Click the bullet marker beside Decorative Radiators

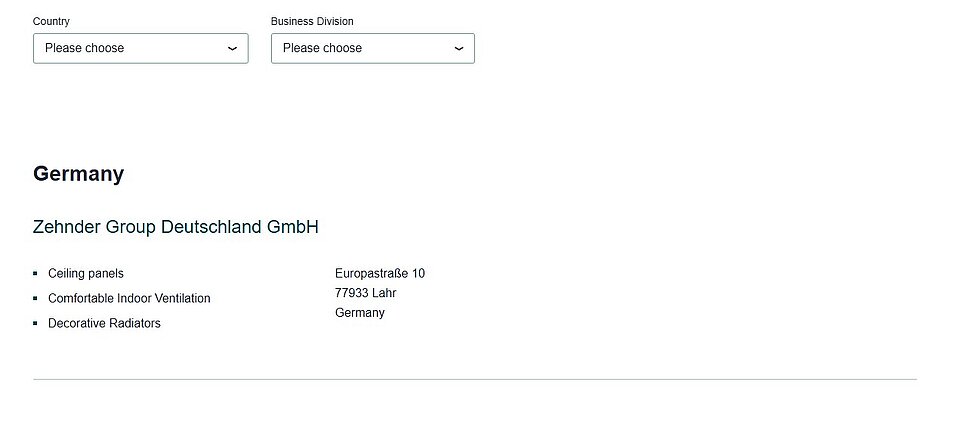36,323
